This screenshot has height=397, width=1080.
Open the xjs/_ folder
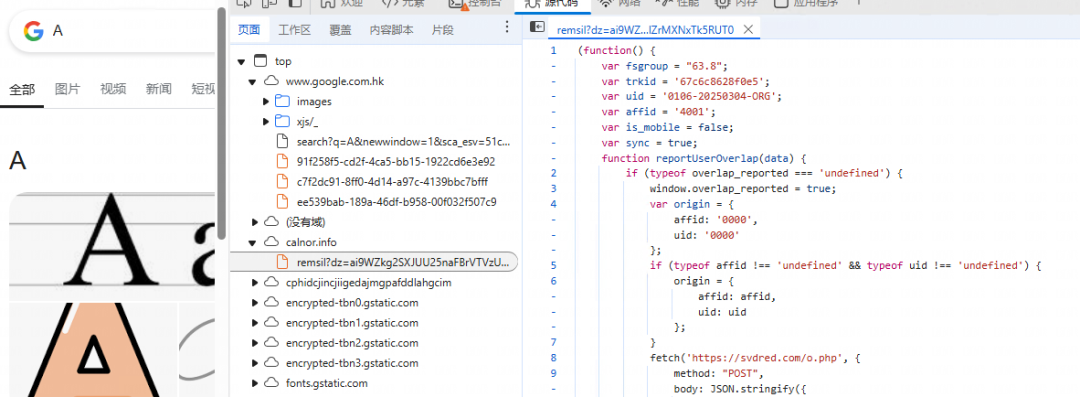click(x=308, y=121)
